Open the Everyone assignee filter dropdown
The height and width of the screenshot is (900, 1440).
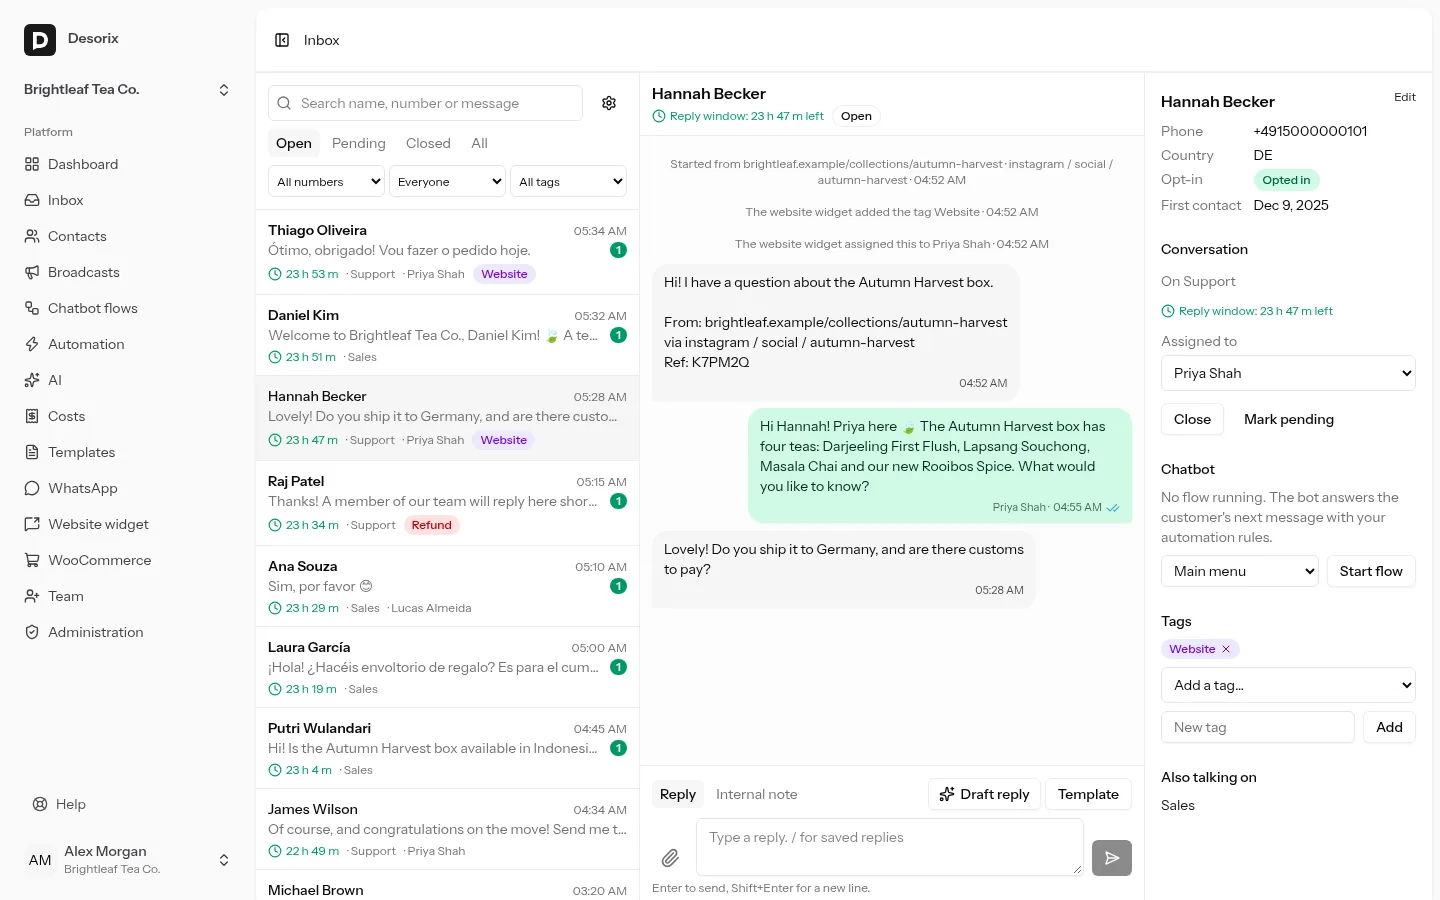(447, 182)
